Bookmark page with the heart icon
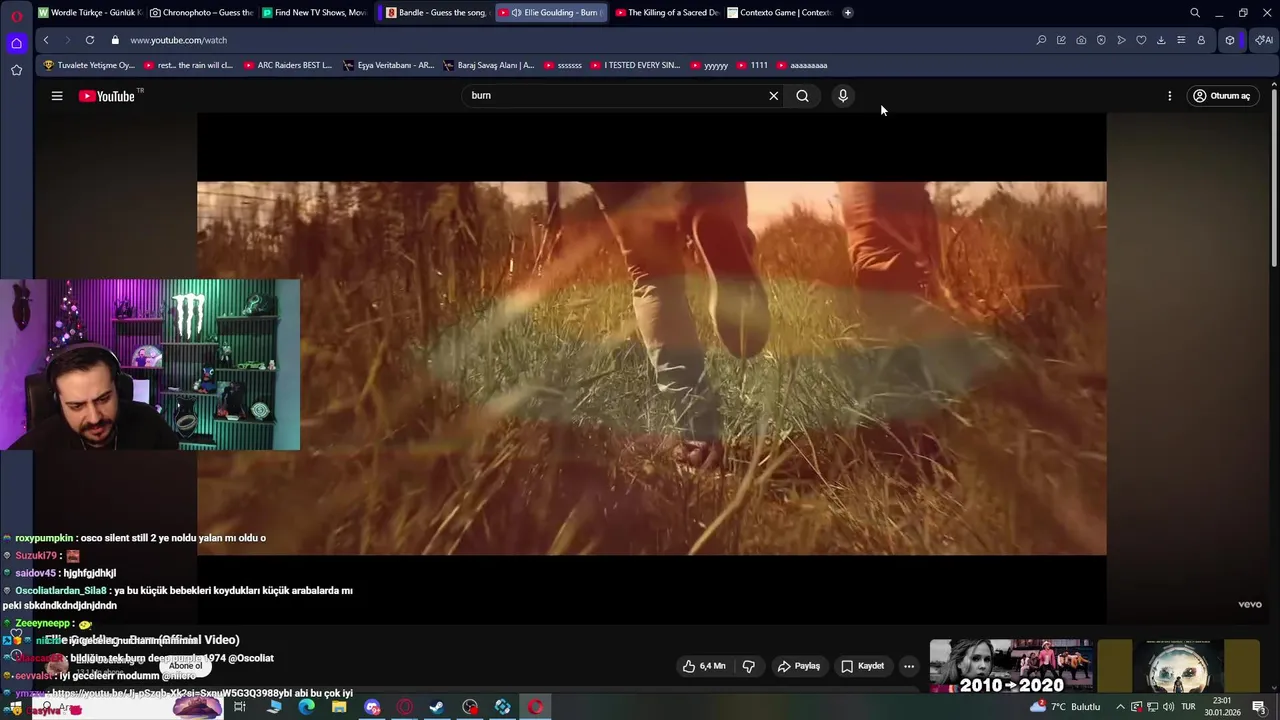Viewport: 1280px width, 720px height. (x=1141, y=40)
